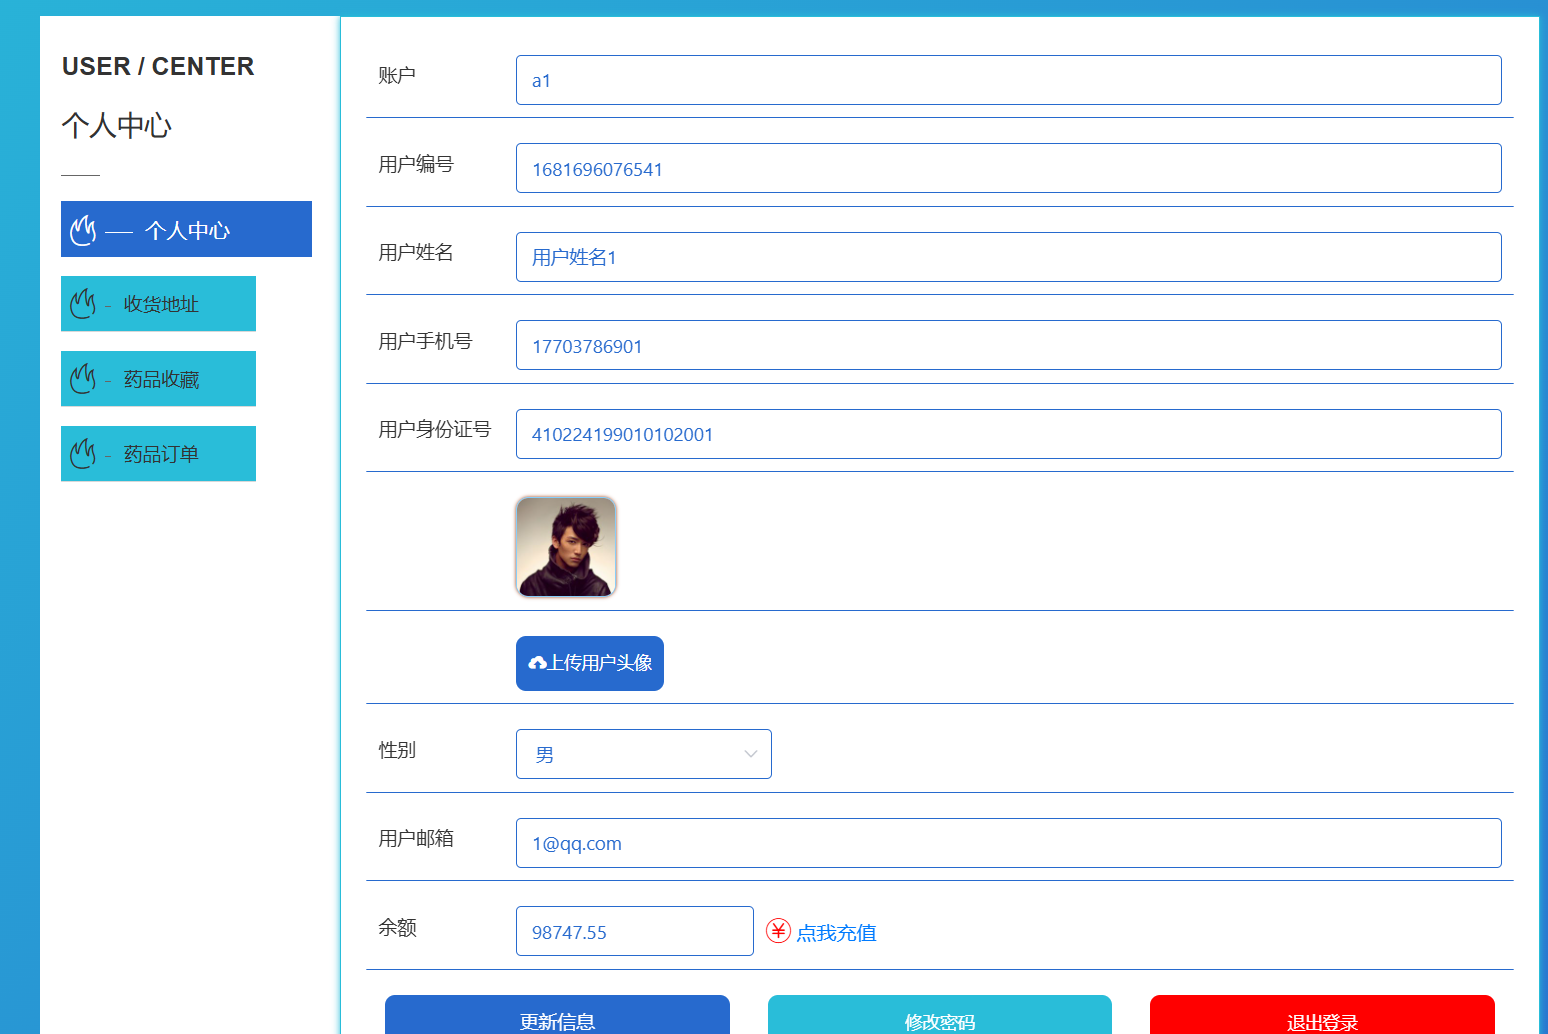1548x1034 pixels.
Task: Expand the 性别 dropdown arrow
Action: [751, 754]
